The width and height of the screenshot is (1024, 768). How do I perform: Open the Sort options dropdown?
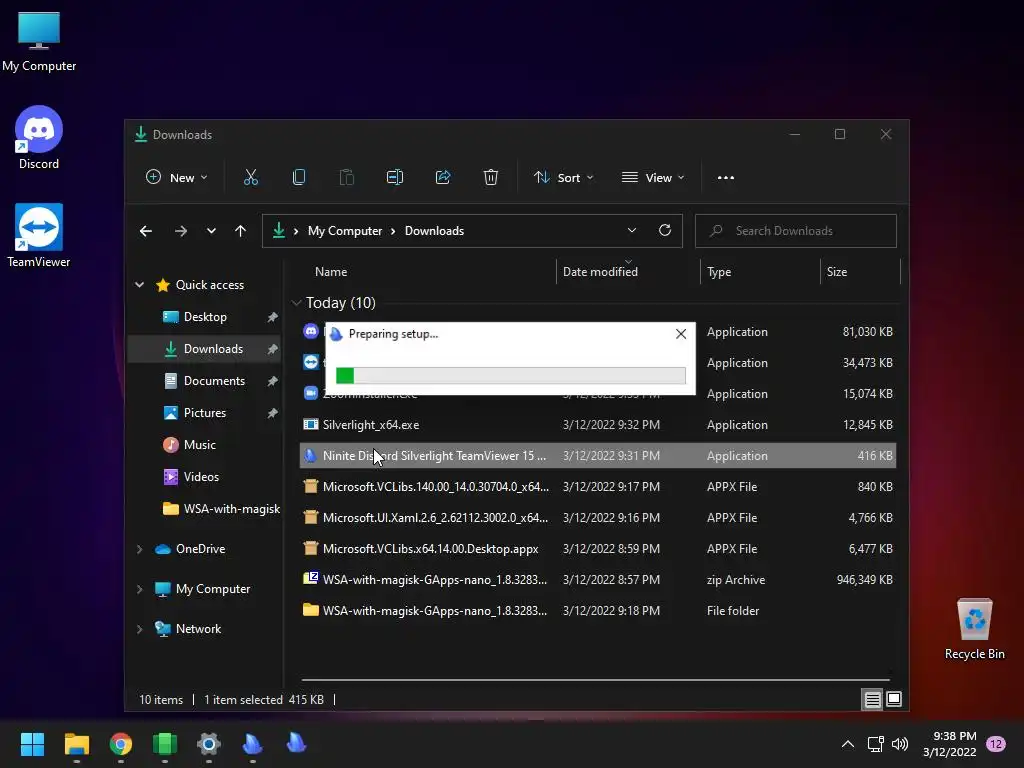click(564, 178)
